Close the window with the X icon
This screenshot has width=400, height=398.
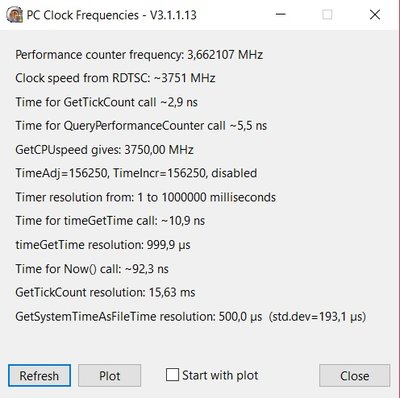pos(375,15)
